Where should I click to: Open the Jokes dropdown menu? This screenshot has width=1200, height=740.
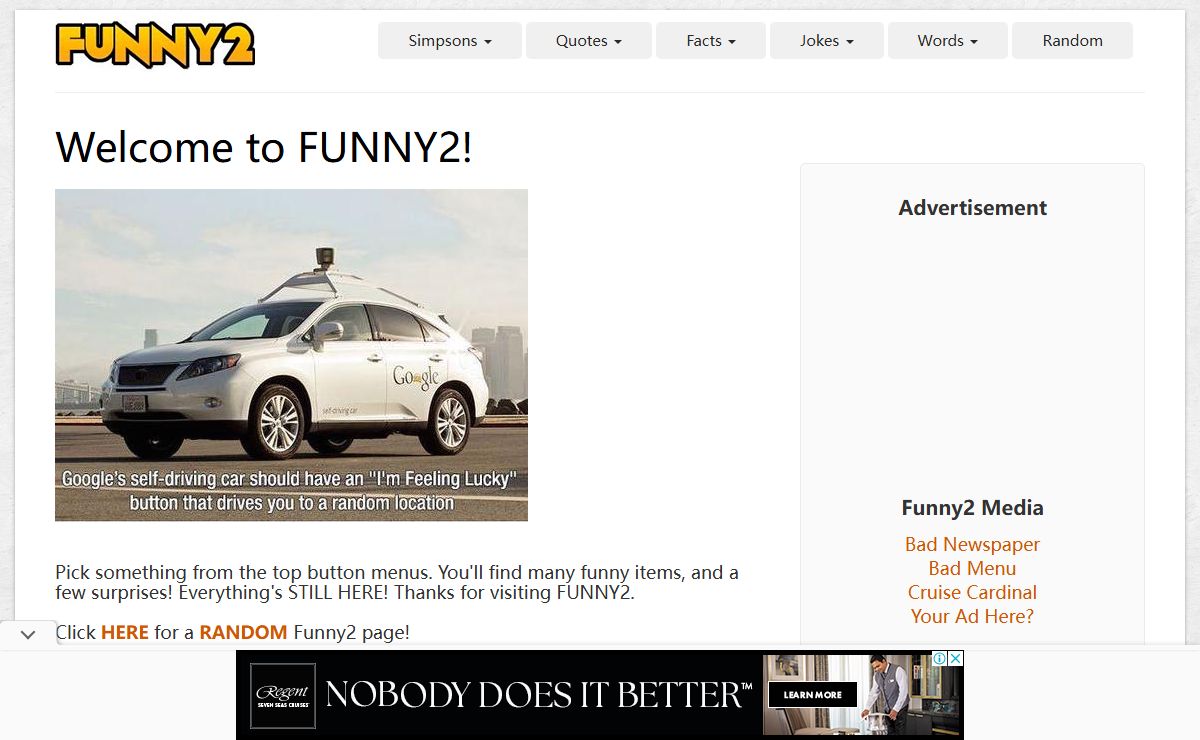click(x=827, y=41)
